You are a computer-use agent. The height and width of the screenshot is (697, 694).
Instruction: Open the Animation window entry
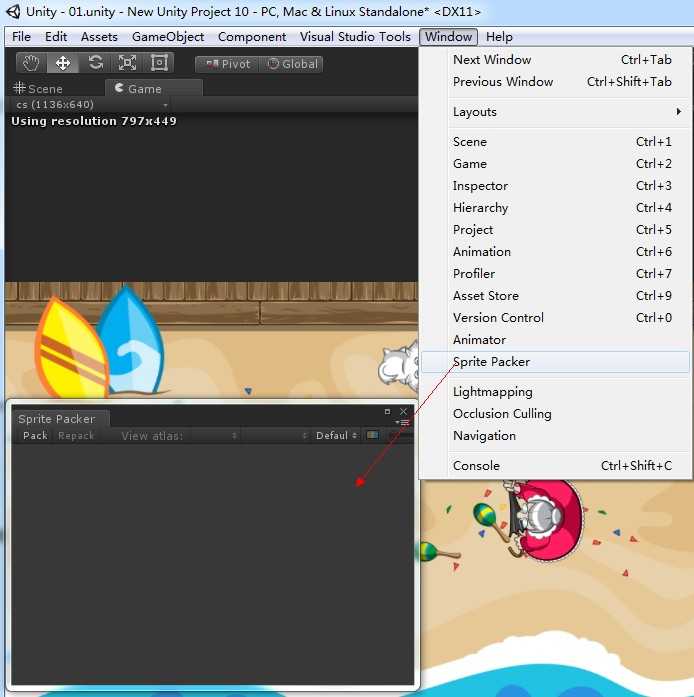555,252
